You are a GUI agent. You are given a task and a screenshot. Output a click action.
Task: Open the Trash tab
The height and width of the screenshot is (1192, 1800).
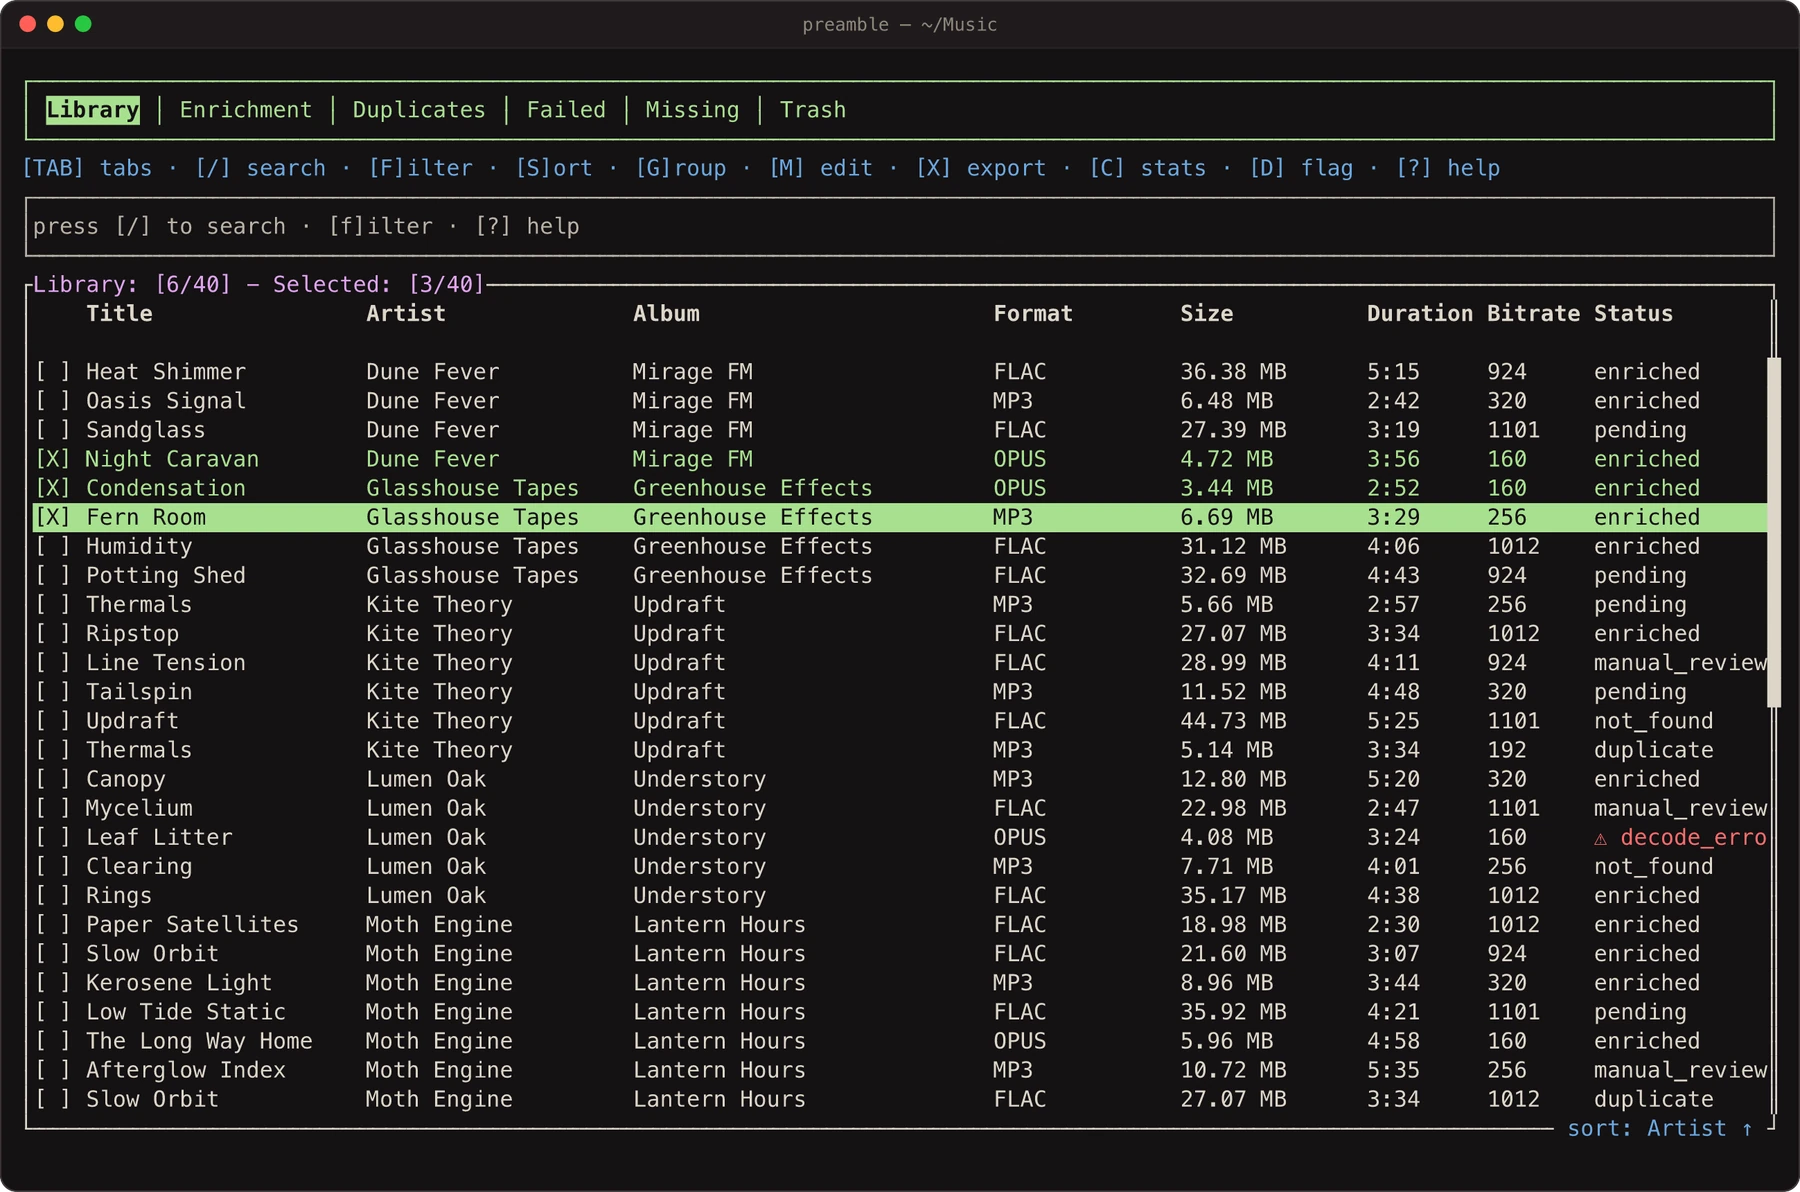[813, 110]
